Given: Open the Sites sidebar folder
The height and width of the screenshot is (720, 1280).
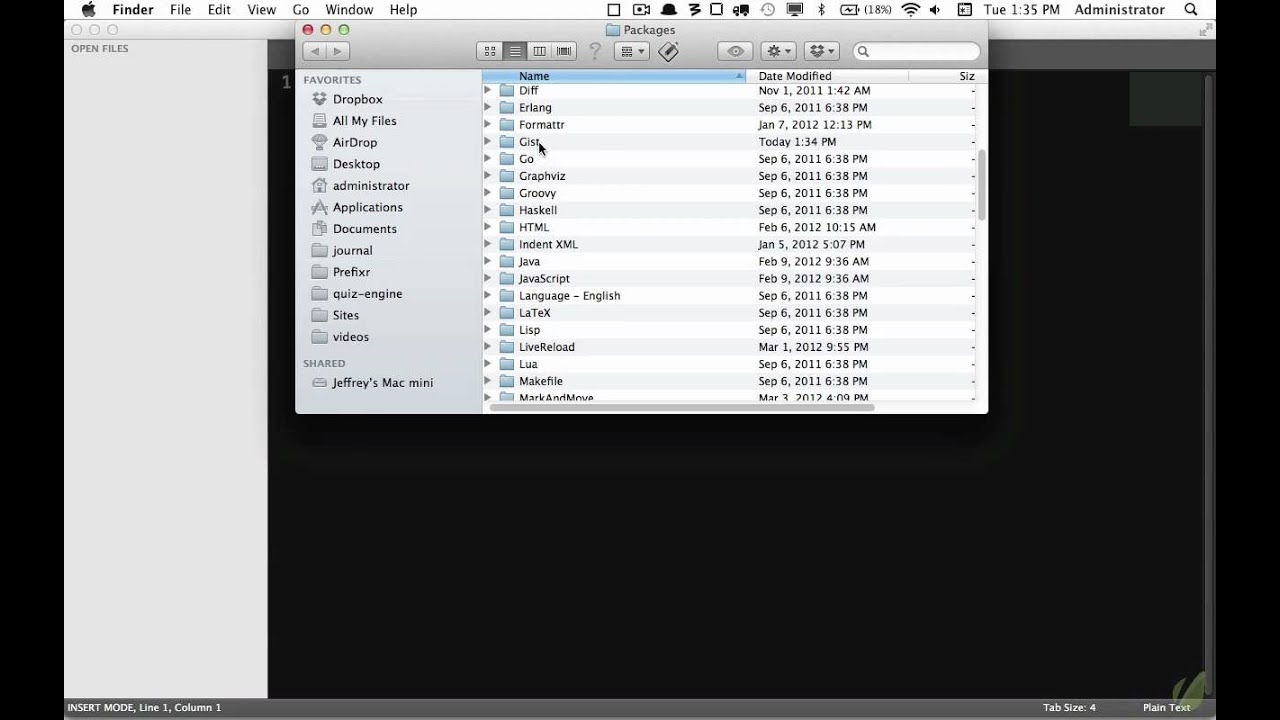Looking at the screenshot, I should [345, 315].
